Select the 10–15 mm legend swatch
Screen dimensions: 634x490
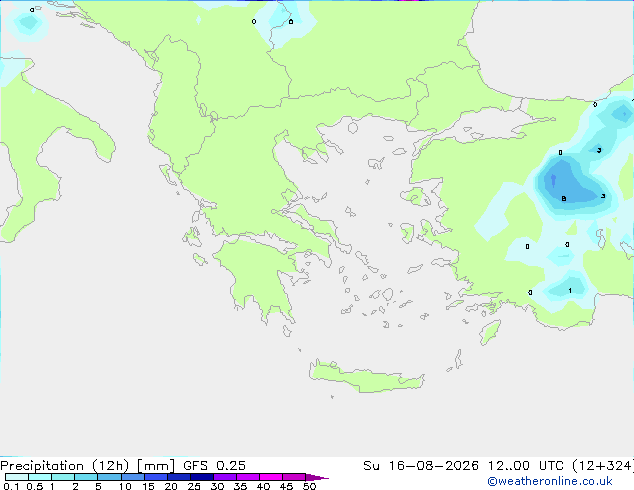pos(133,477)
